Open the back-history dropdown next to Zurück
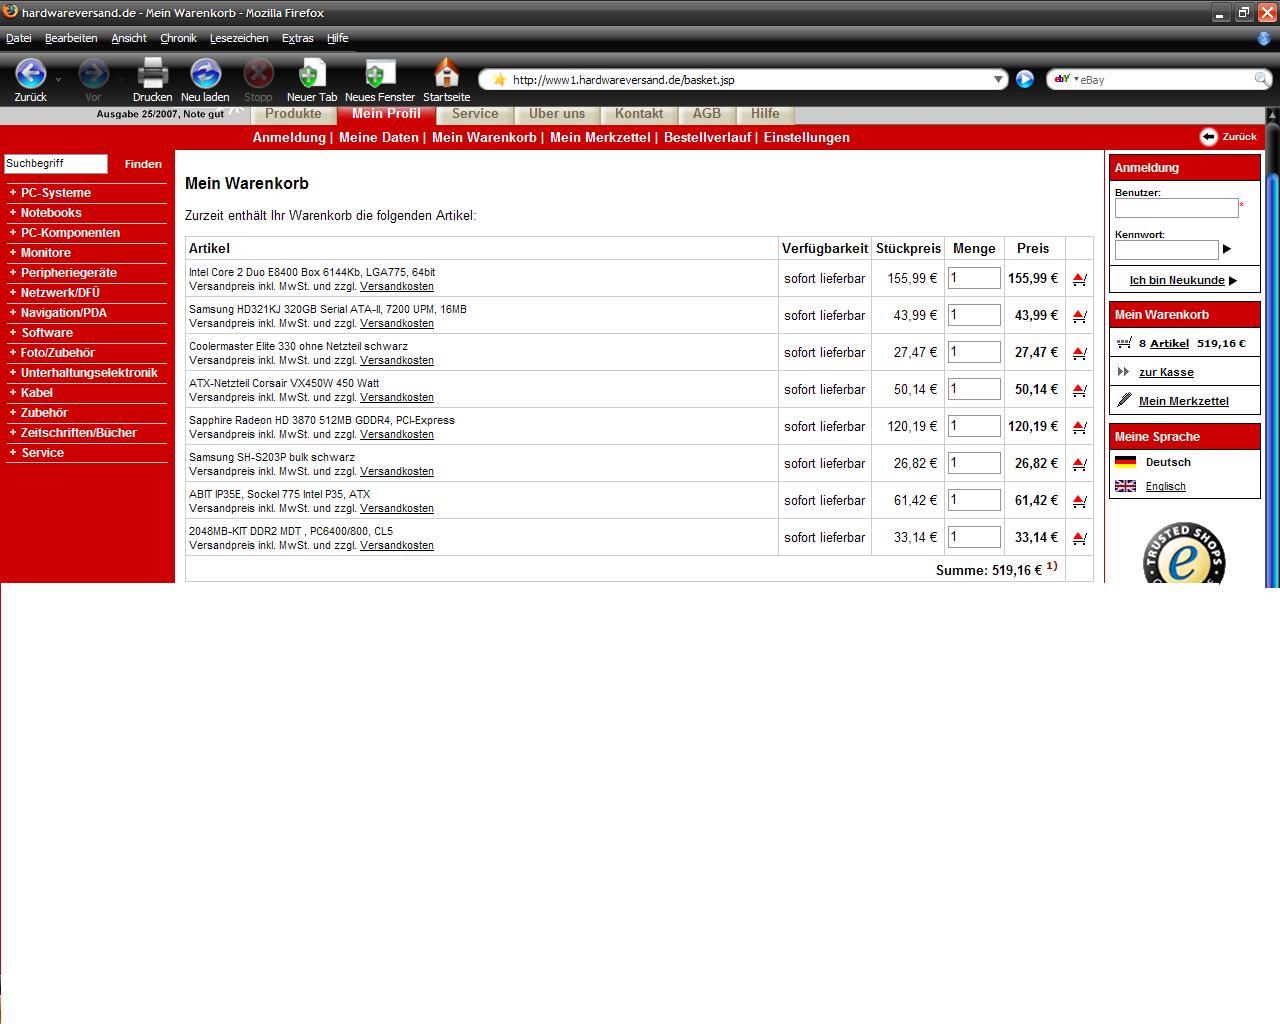This screenshot has width=1280, height=1024. tap(58, 78)
